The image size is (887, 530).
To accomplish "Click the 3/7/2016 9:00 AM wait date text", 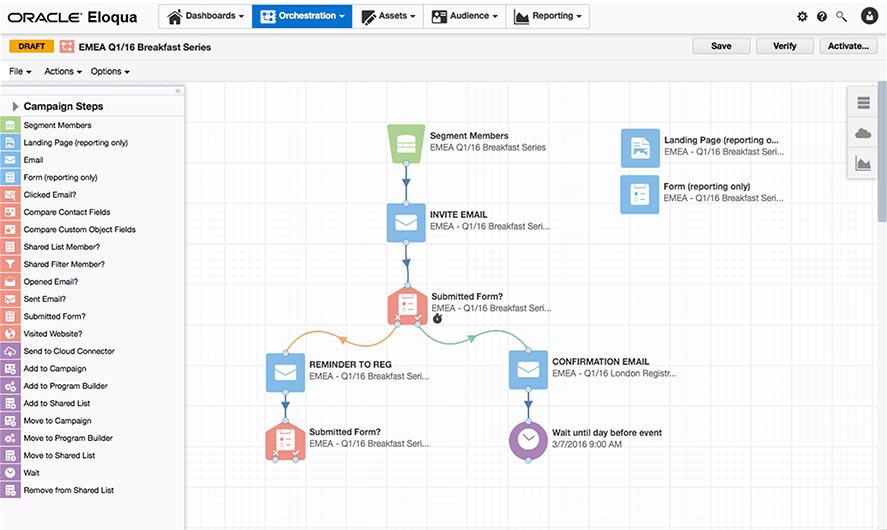I will 587,445.
